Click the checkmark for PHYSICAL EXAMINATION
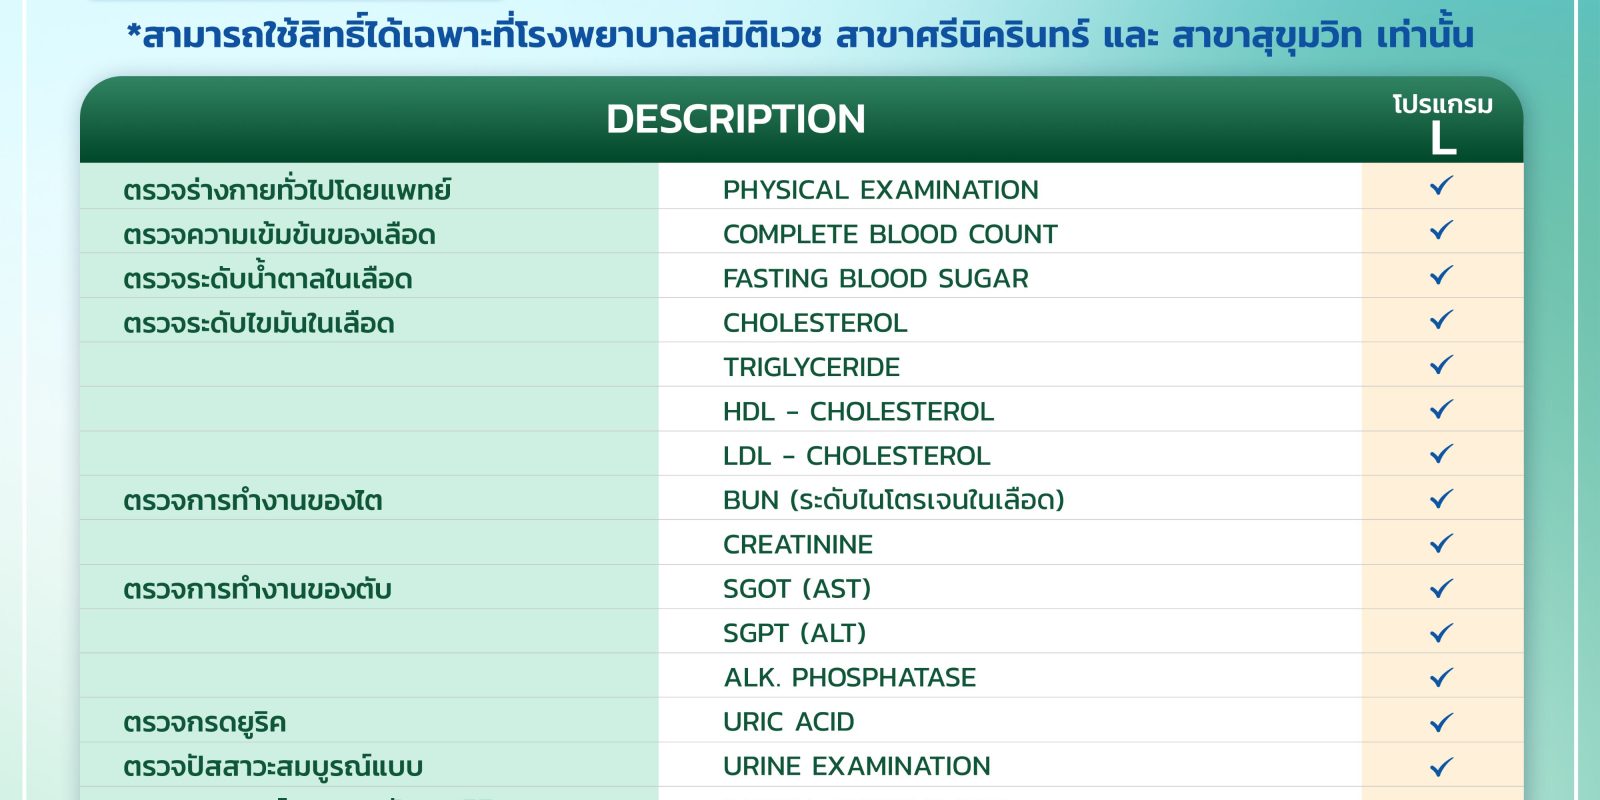1600x800 pixels. tap(1441, 186)
